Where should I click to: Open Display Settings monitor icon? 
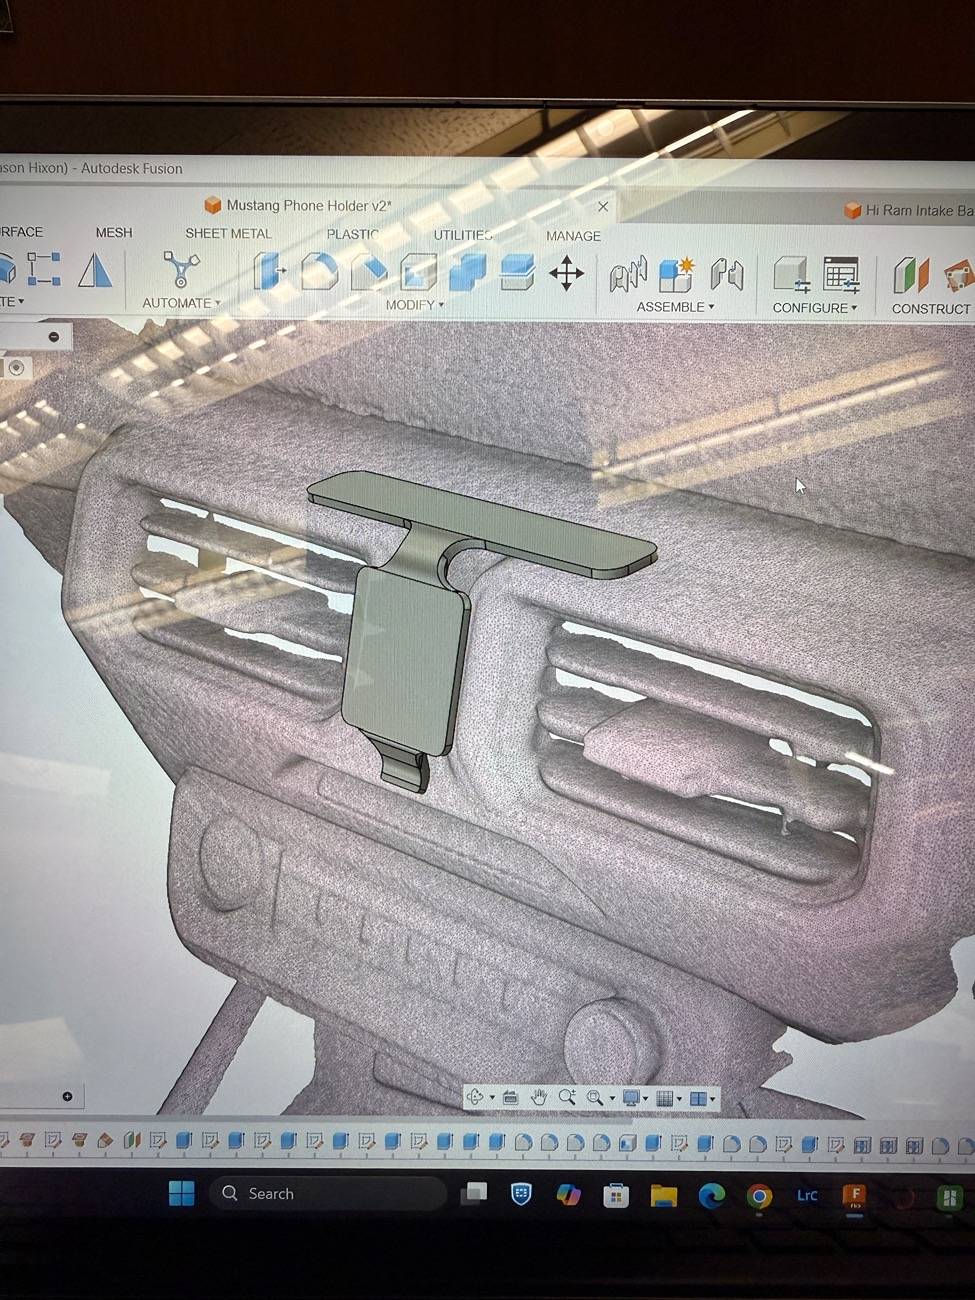tap(631, 1098)
